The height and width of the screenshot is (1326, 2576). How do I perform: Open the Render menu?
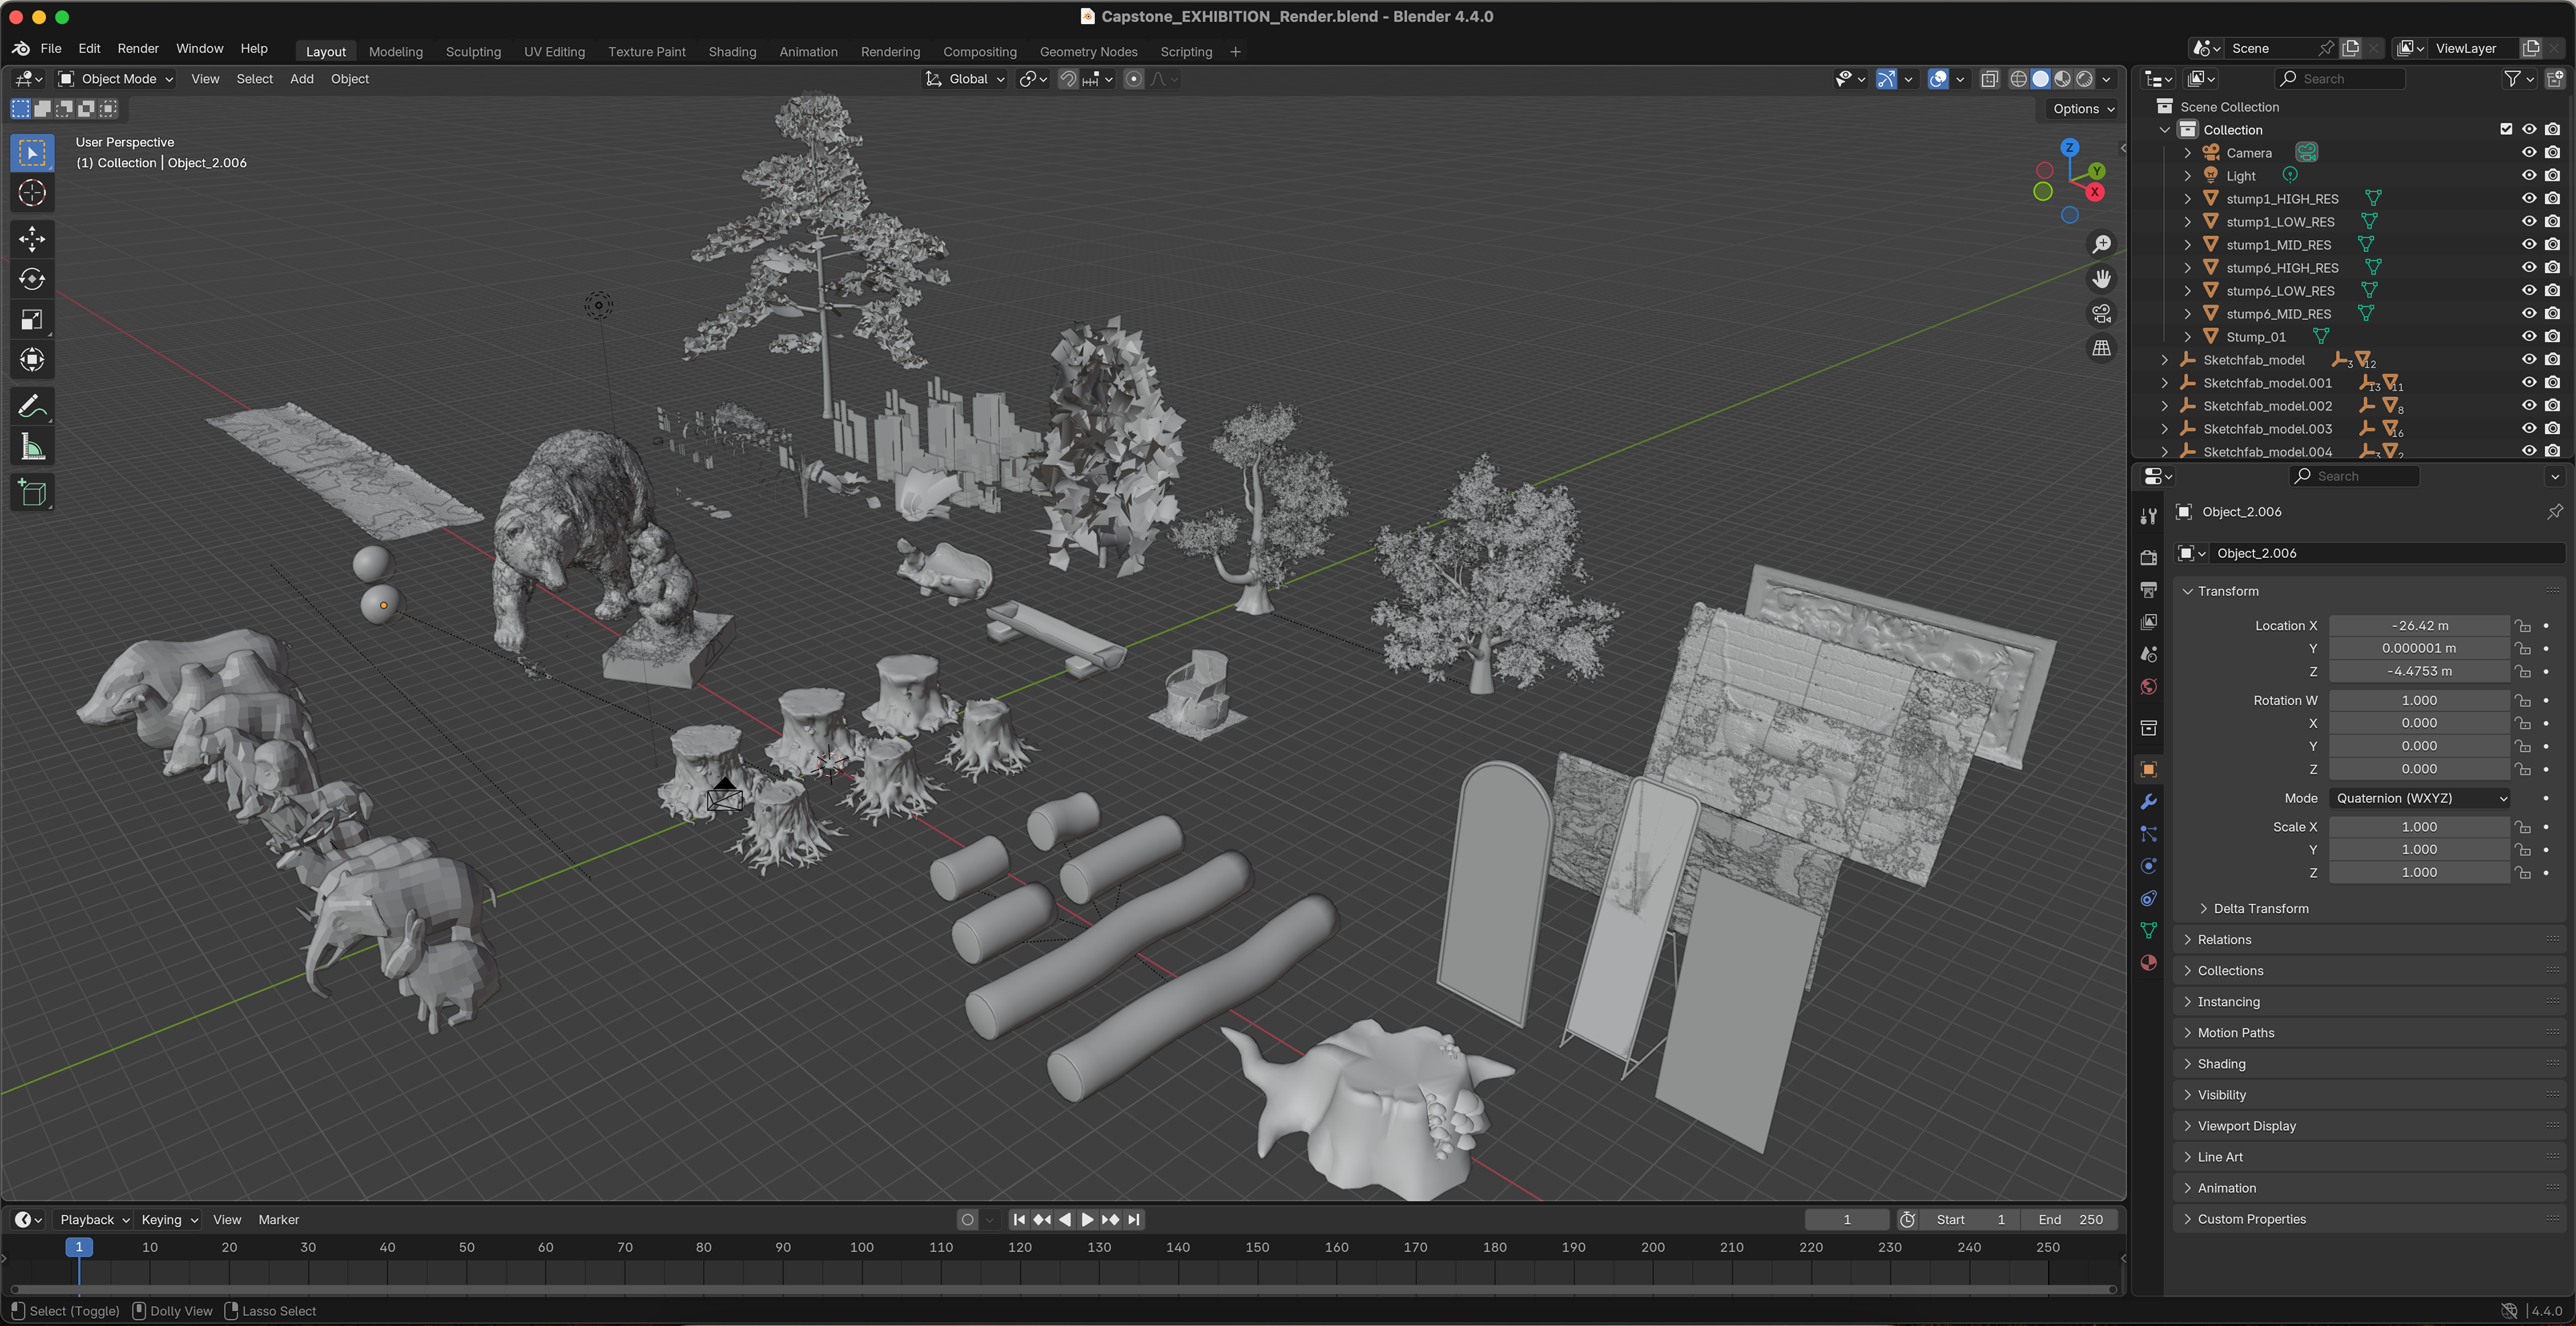coord(138,48)
